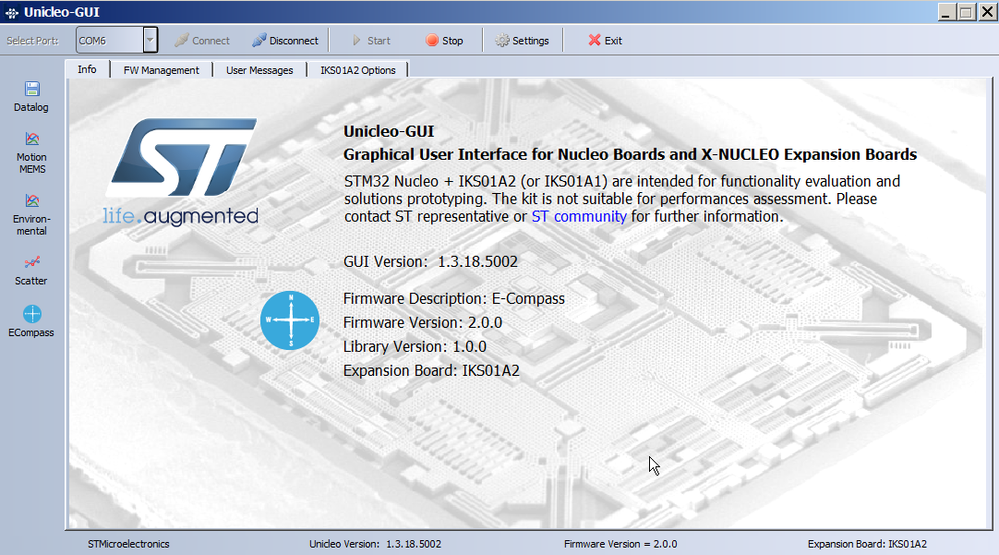Click Expansion Board status bar entry
This screenshot has height=555, width=999.
point(867,544)
